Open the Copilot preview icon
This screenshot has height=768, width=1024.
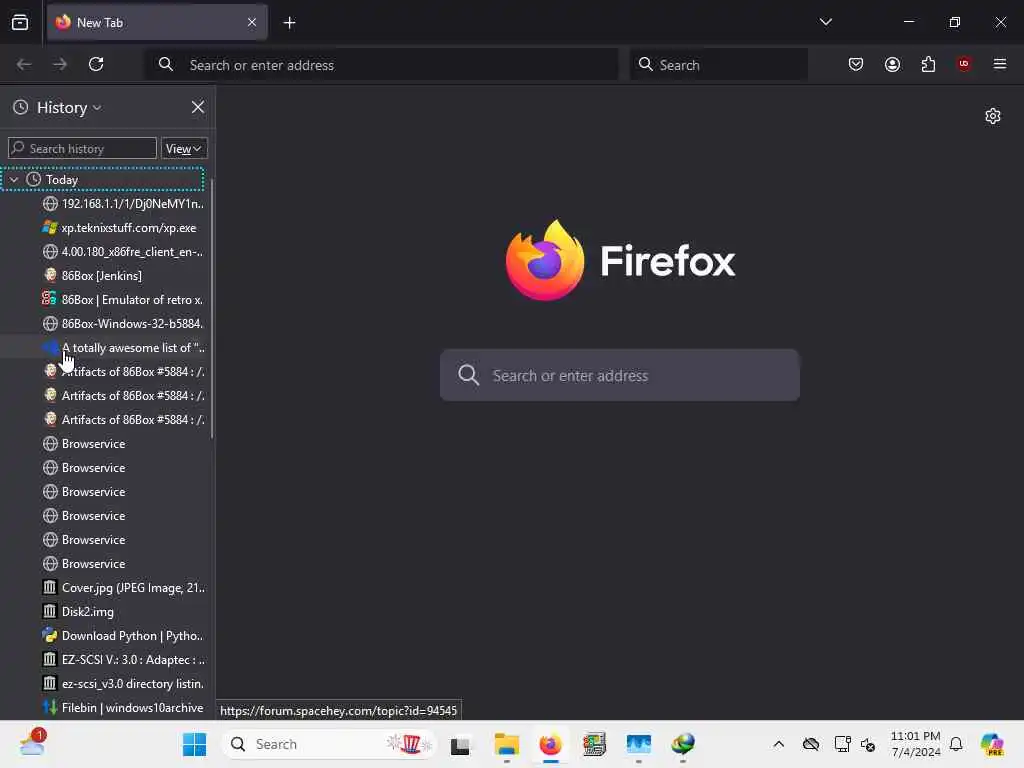(991, 744)
